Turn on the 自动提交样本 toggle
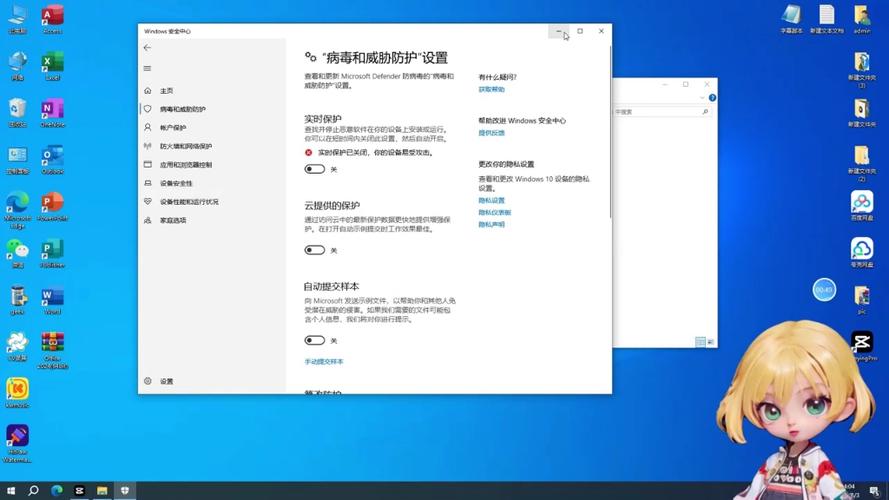This screenshot has width=889, height=500. tap(315, 340)
